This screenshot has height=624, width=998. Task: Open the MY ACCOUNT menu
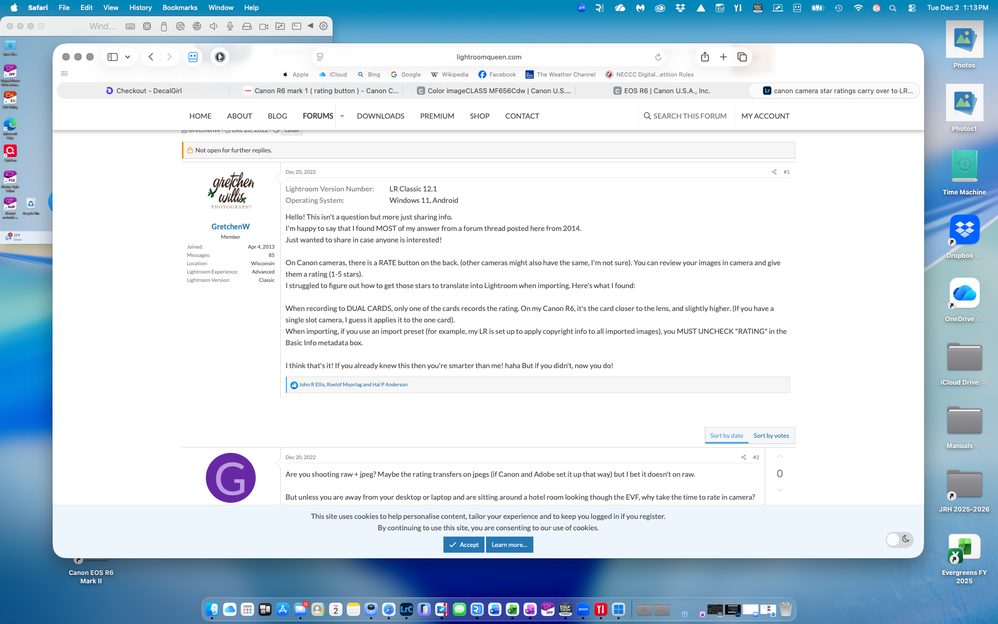tap(765, 116)
